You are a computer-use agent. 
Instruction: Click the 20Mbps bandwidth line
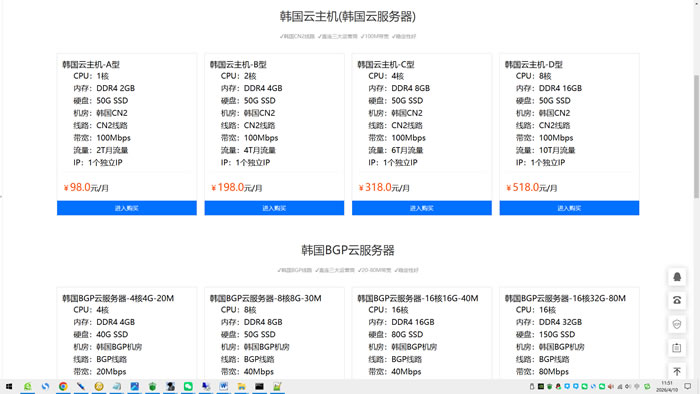click(100, 371)
